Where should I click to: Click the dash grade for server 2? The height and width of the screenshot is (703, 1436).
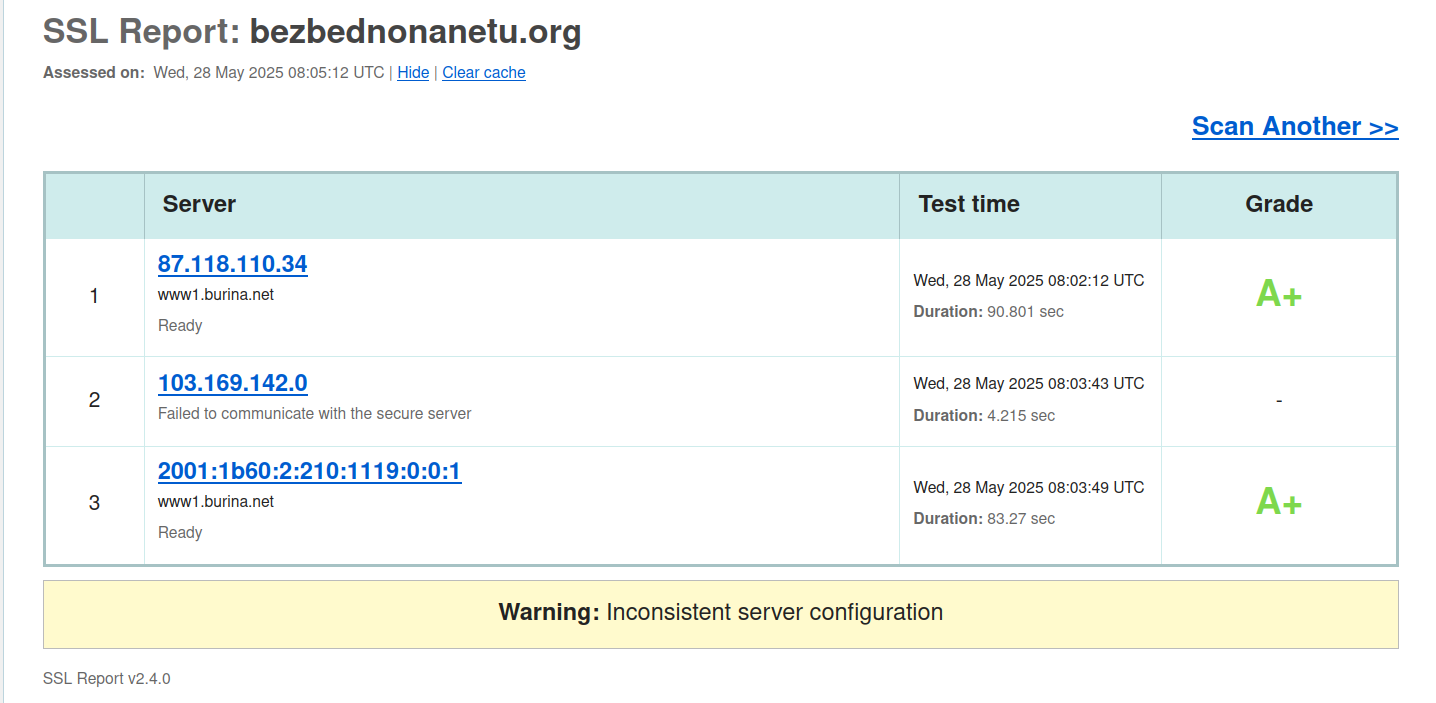click(1279, 400)
